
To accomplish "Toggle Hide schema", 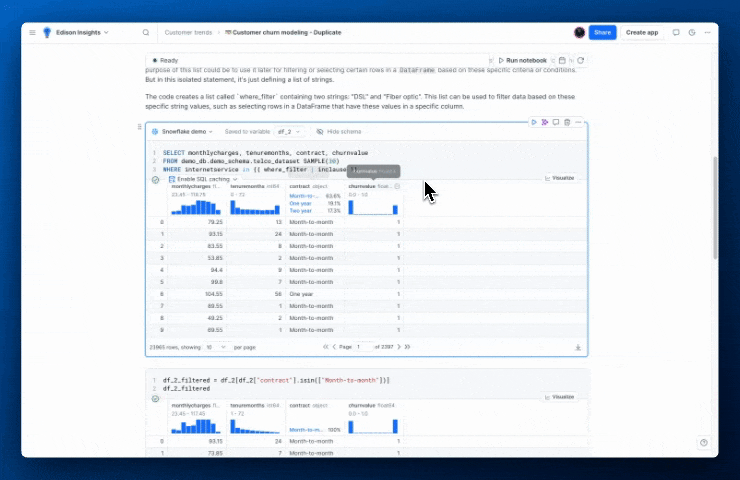I will pos(339,132).
